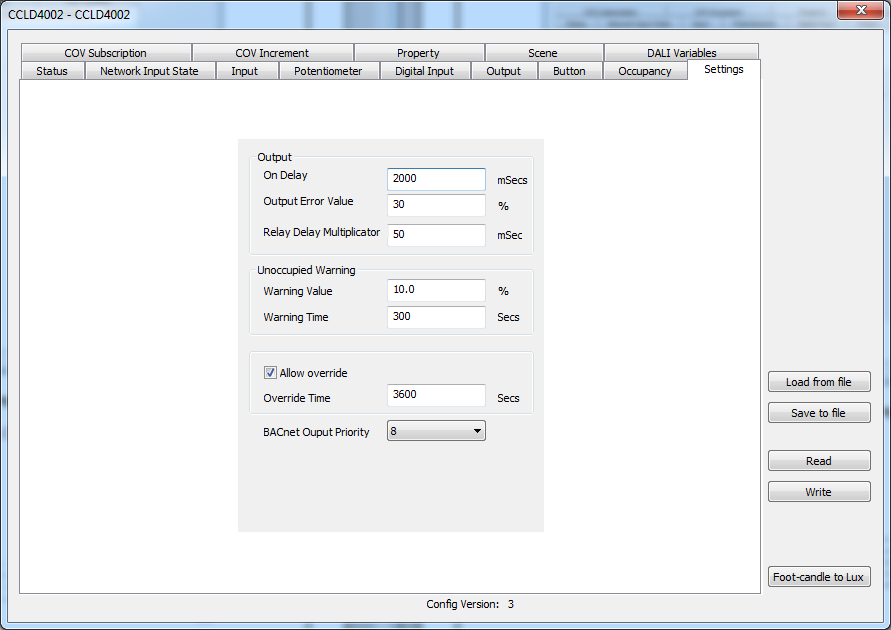Select the Property tab
891x630 pixels.
tap(419, 53)
